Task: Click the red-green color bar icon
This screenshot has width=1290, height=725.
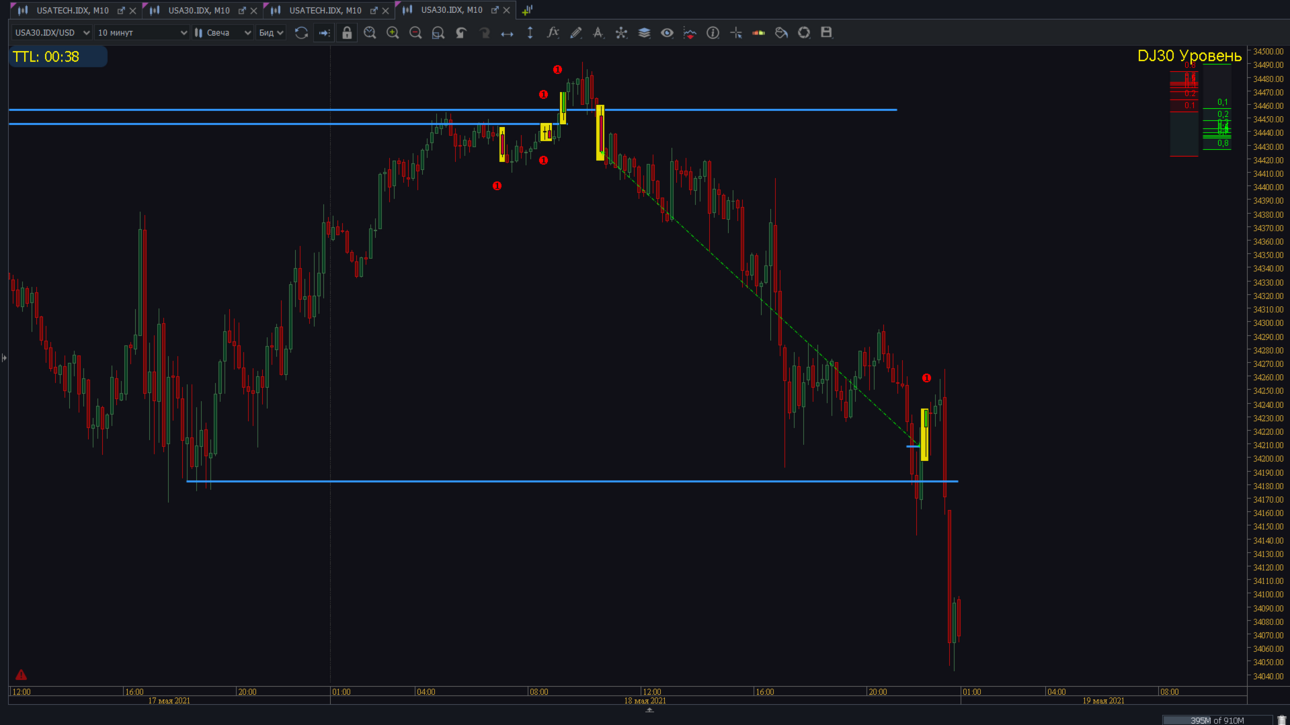Action: tap(759, 33)
